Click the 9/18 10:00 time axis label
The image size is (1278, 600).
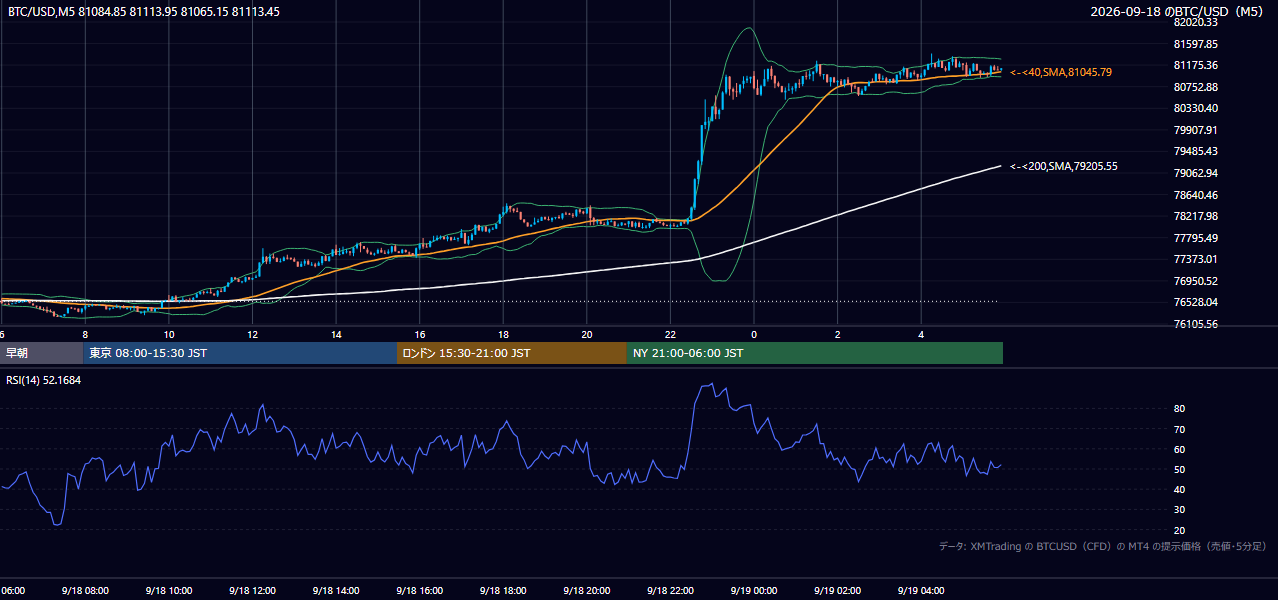169,591
